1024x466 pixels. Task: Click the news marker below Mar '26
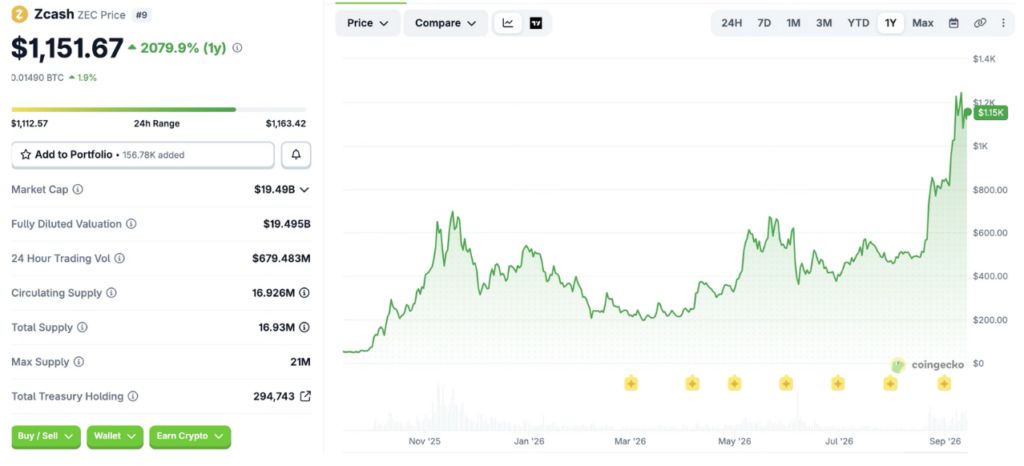point(631,383)
